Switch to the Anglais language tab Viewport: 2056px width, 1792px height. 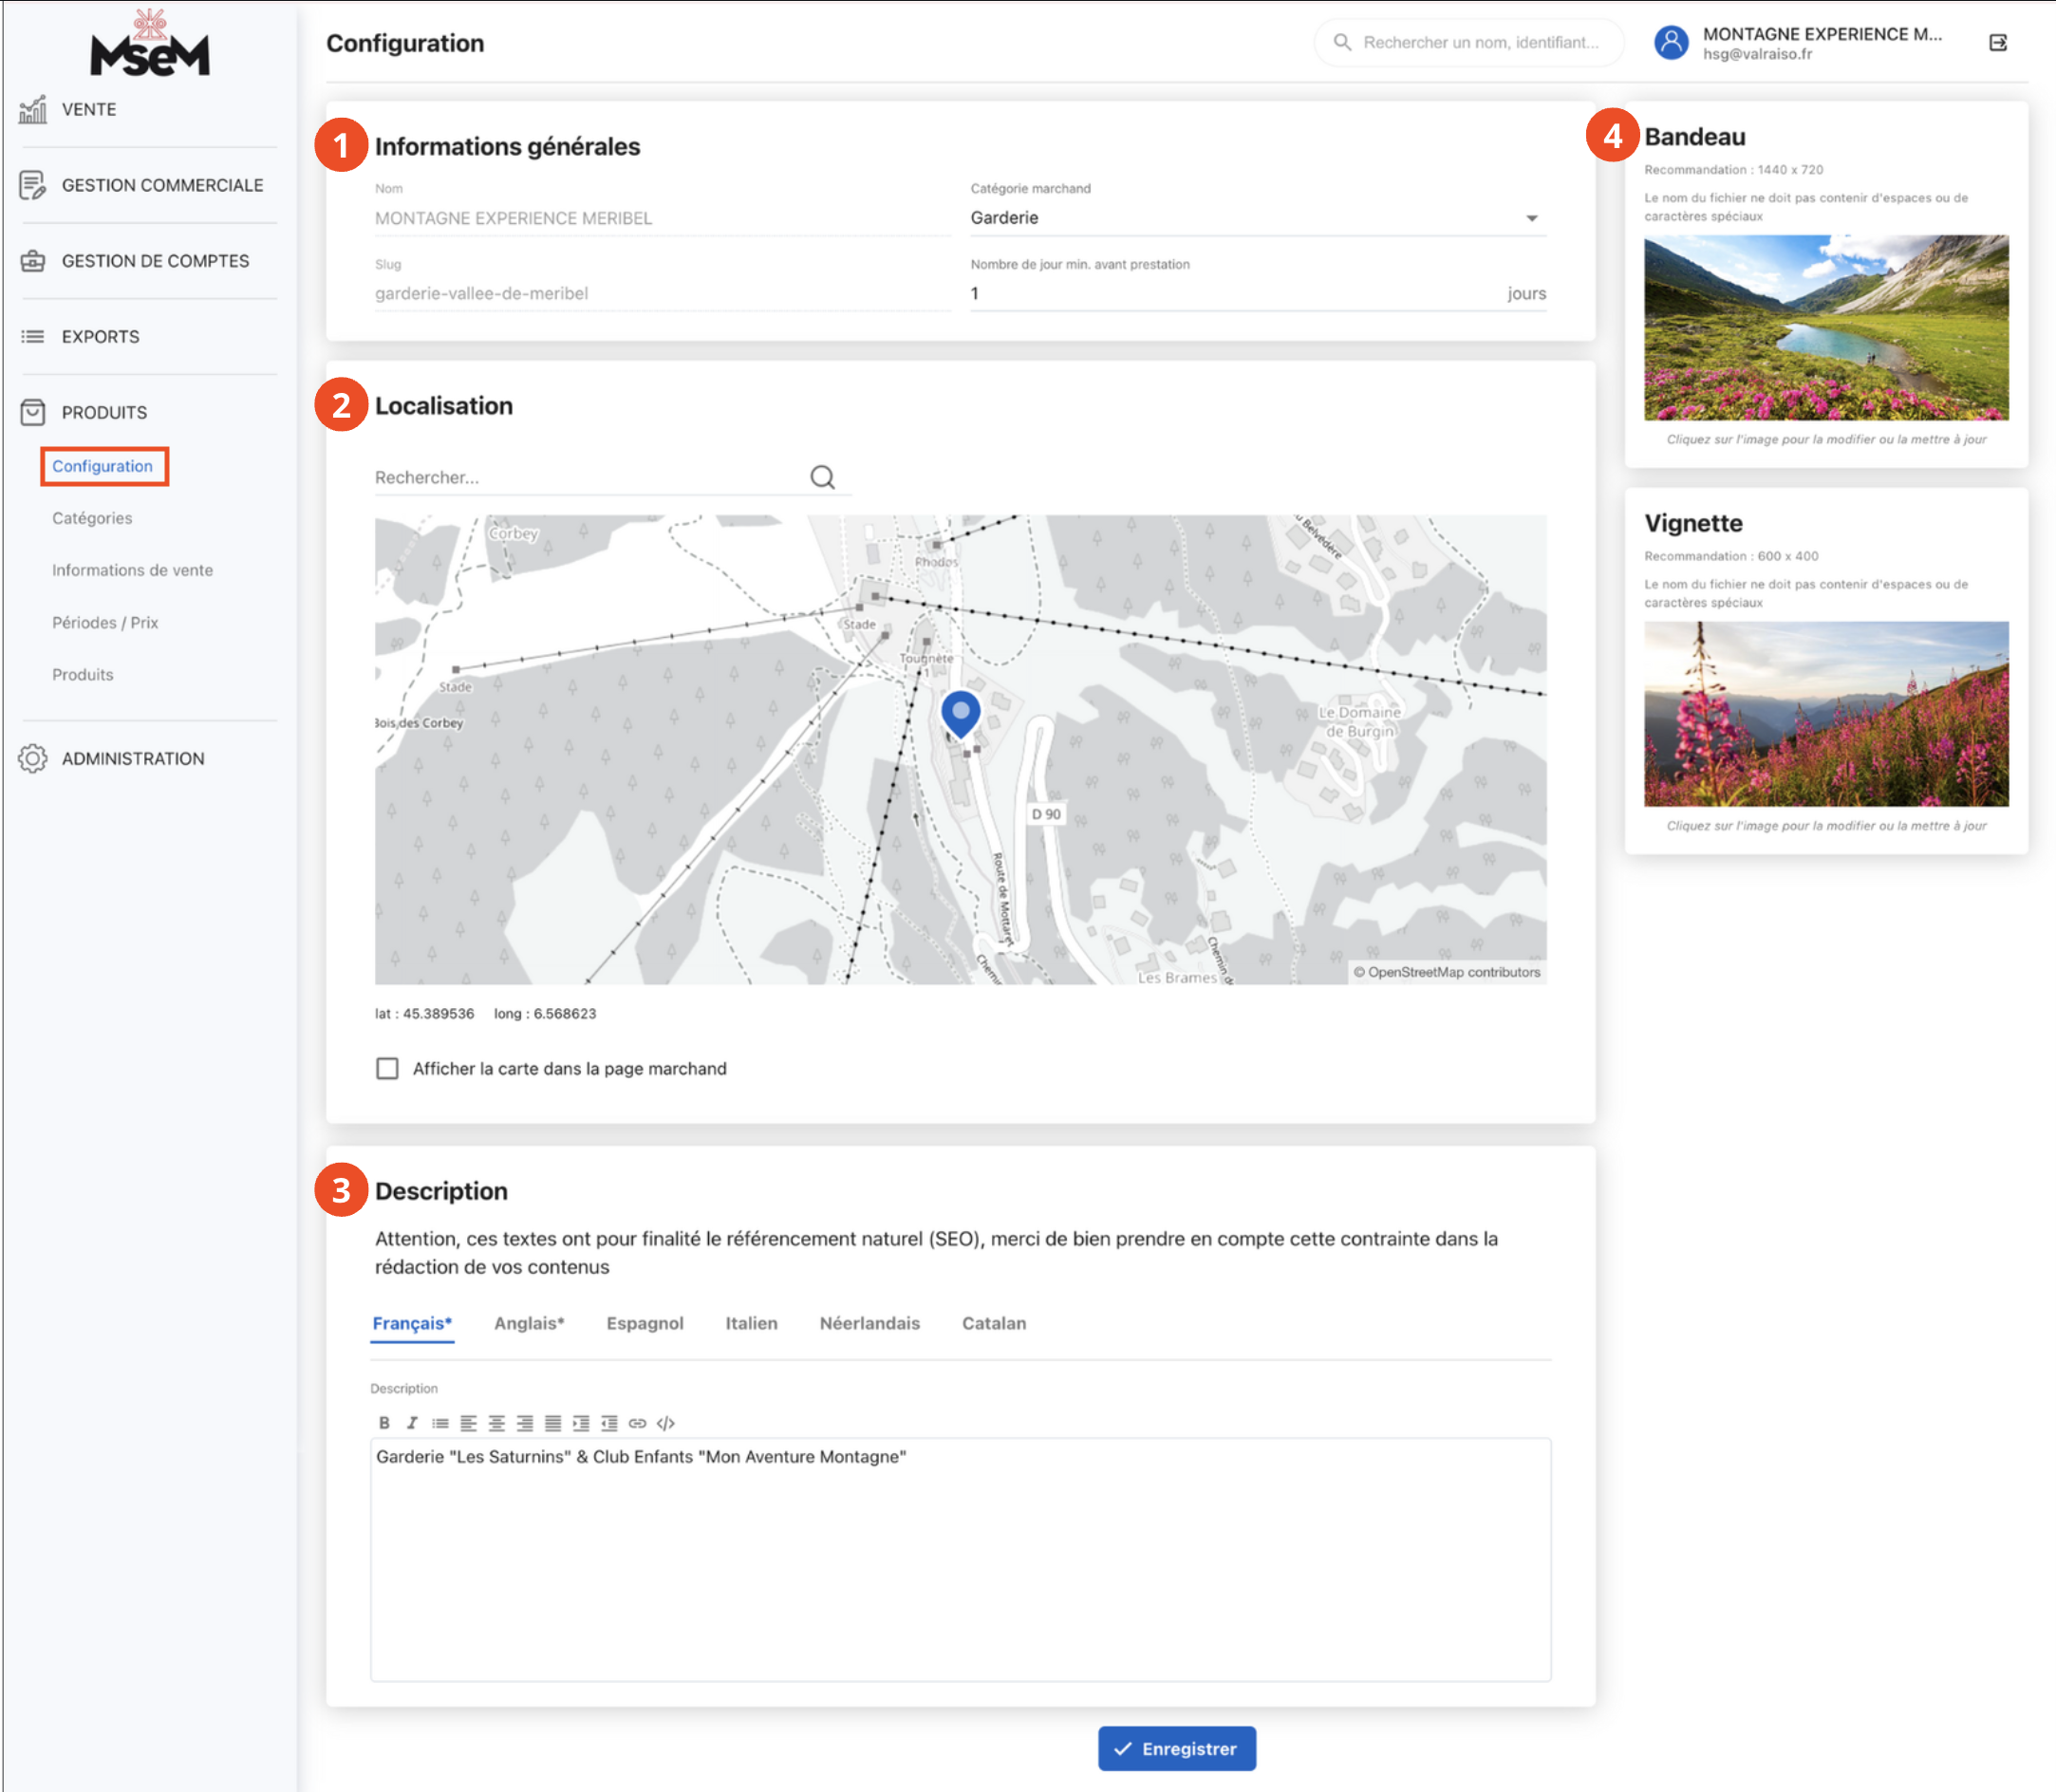(529, 1323)
